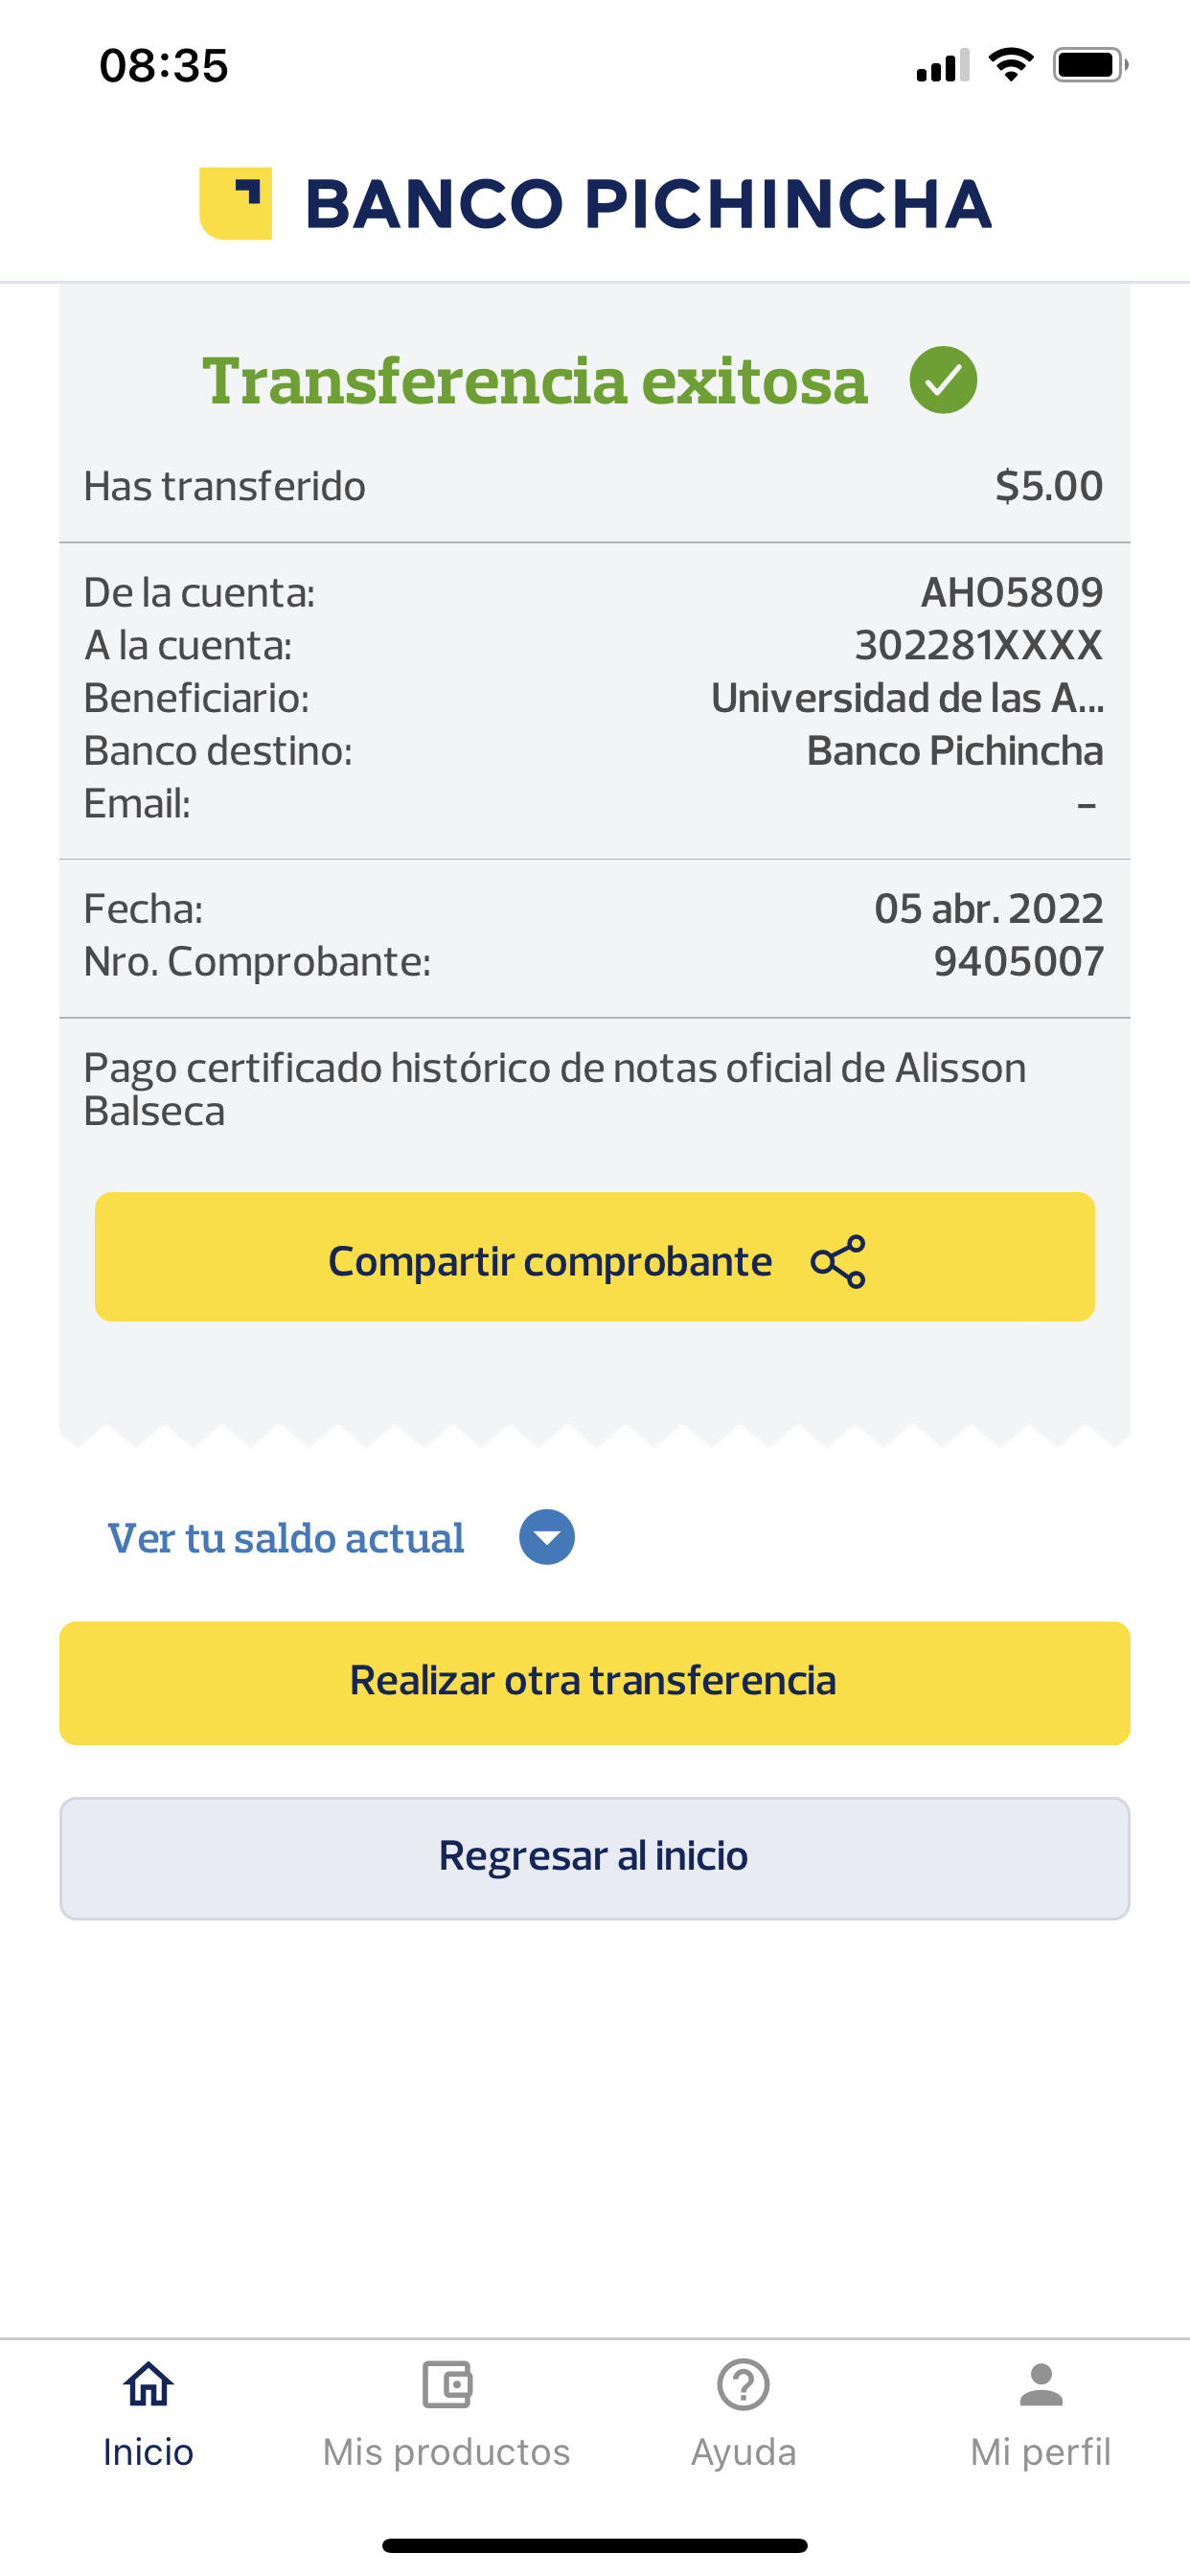Image resolution: width=1190 pixels, height=2576 pixels.
Task: Tap the home indicator bar at bottom
Action: (594, 2545)
